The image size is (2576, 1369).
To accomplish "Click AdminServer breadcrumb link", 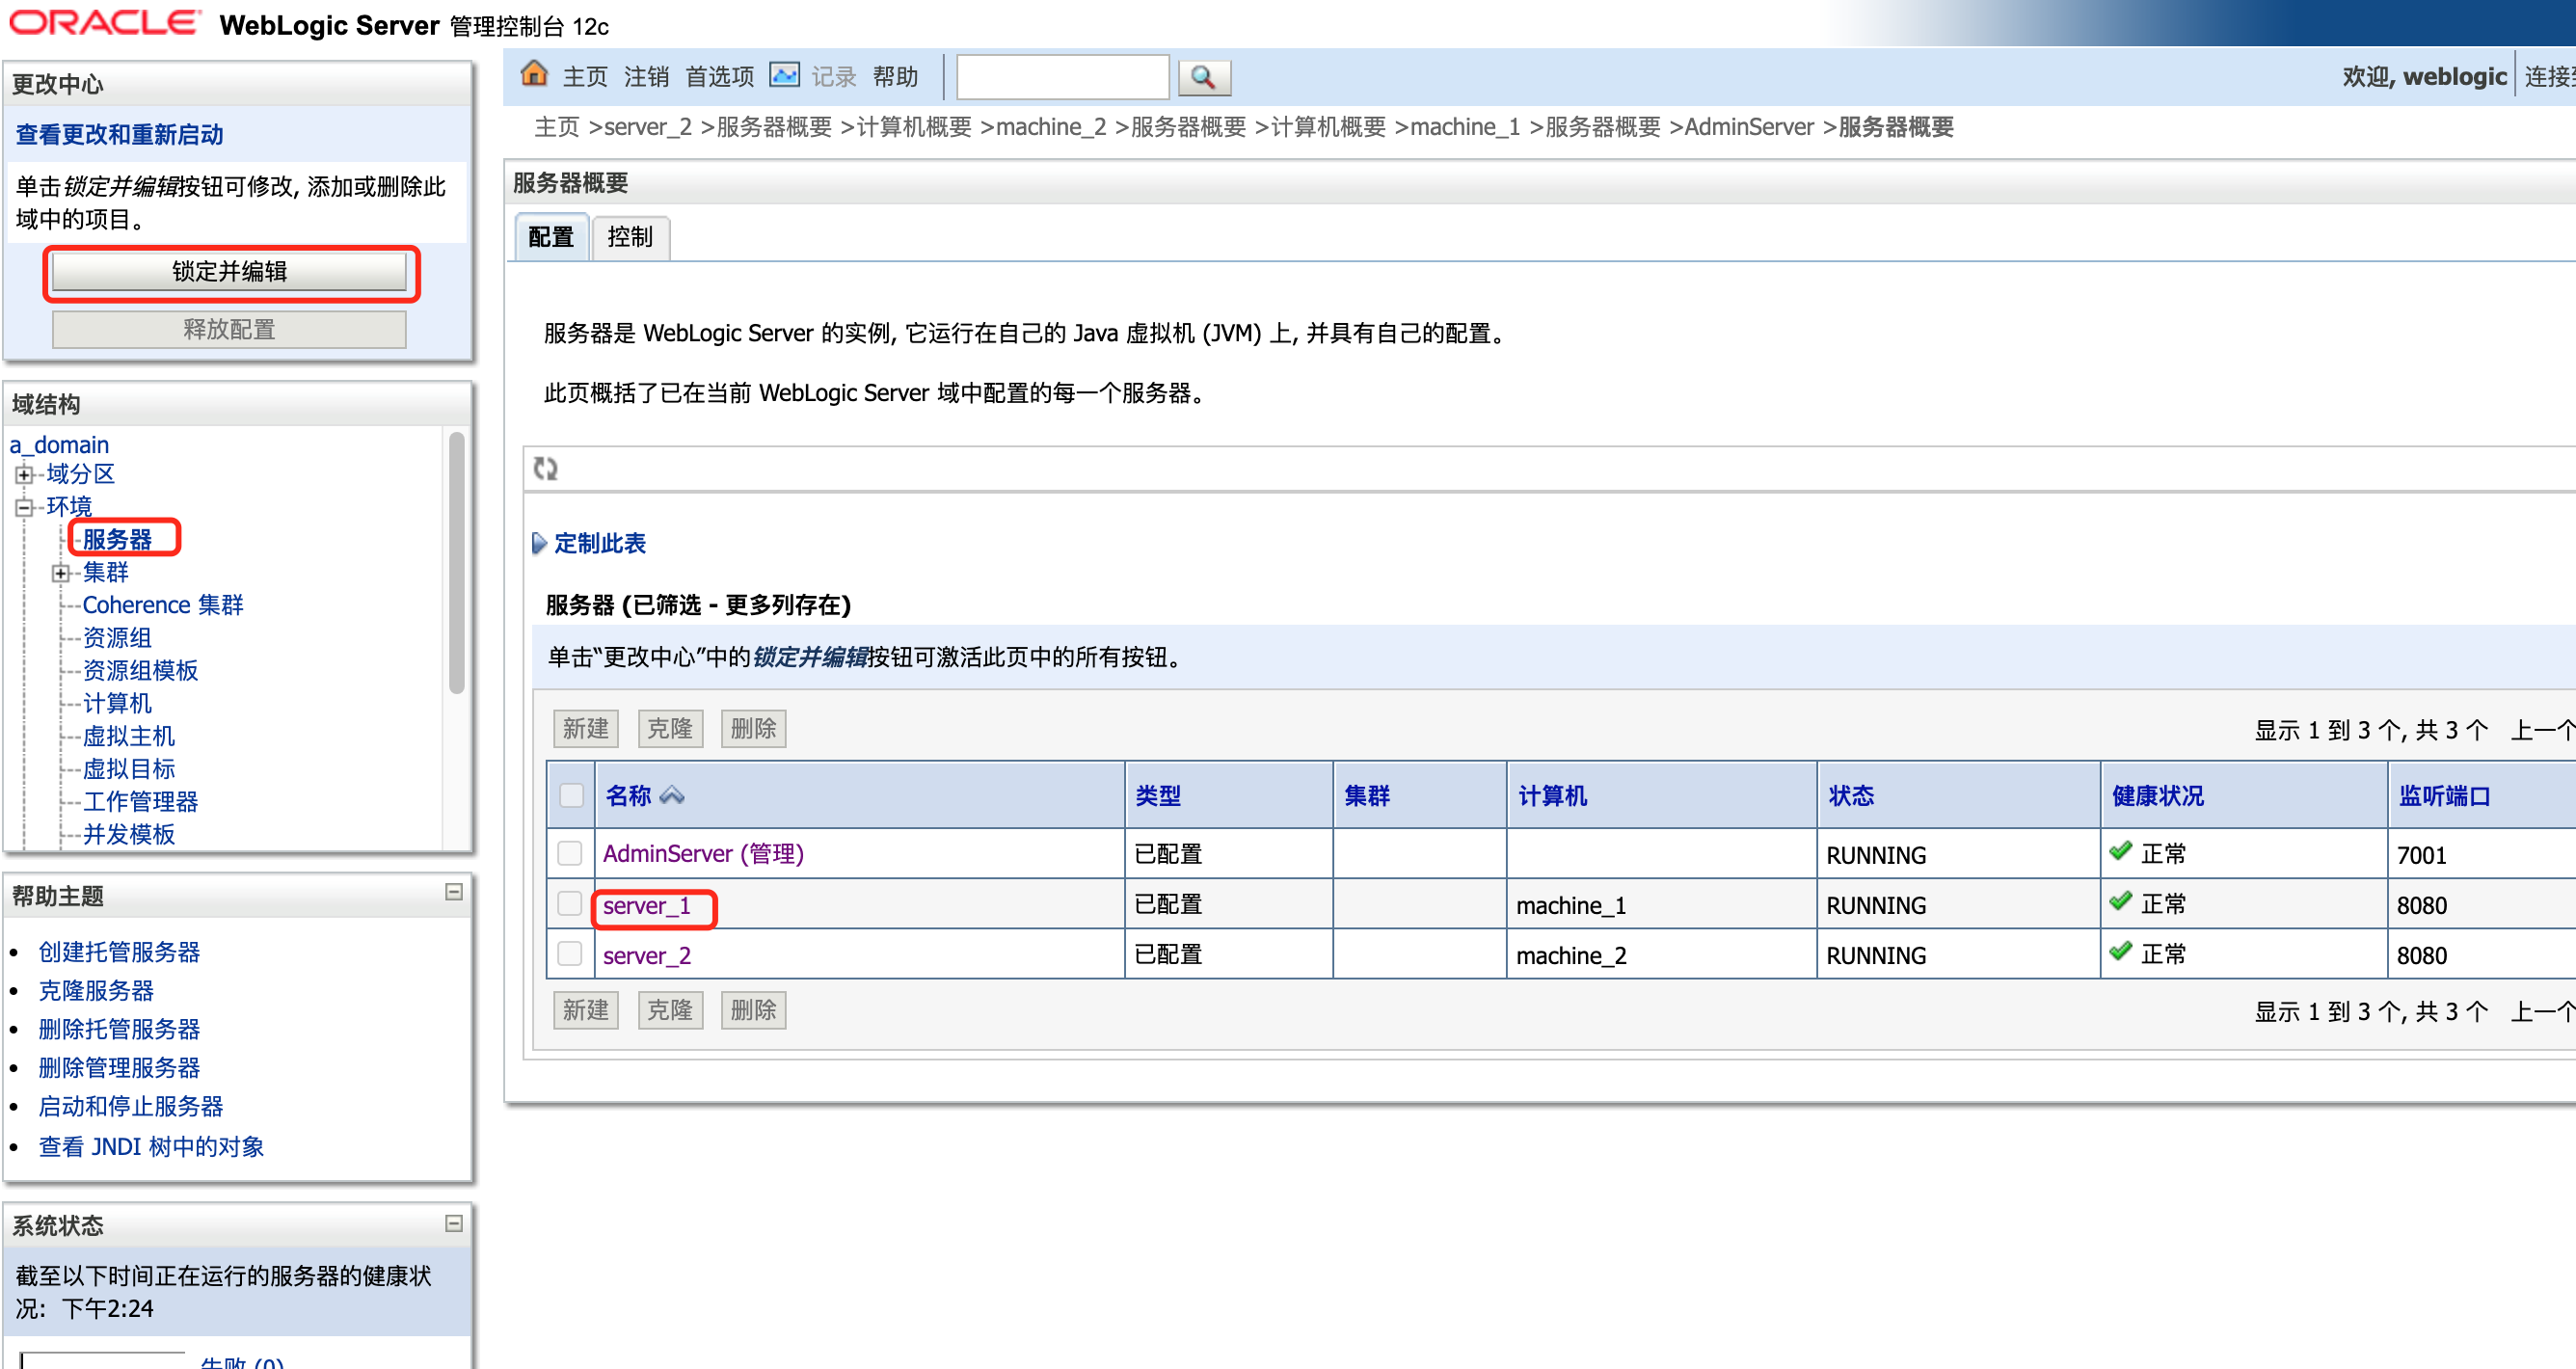I will [x=1748, y=127].
